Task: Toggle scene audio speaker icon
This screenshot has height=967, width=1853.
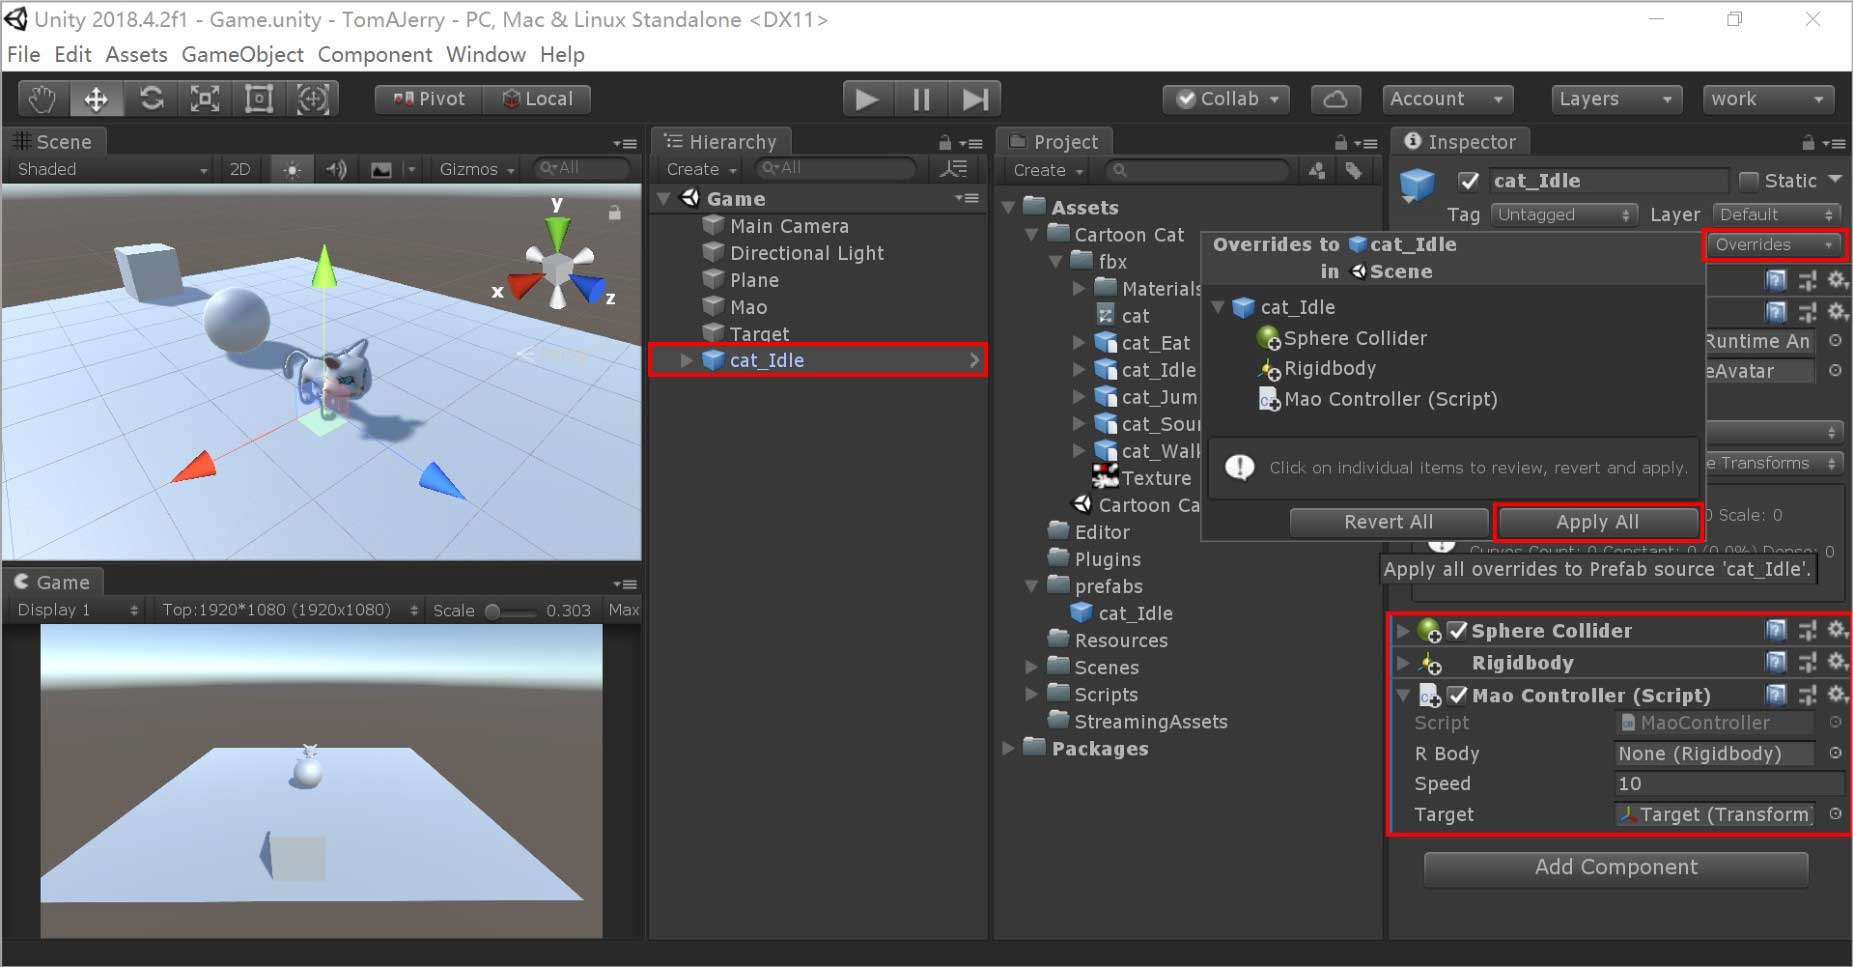Action: [x=336, y=169]
